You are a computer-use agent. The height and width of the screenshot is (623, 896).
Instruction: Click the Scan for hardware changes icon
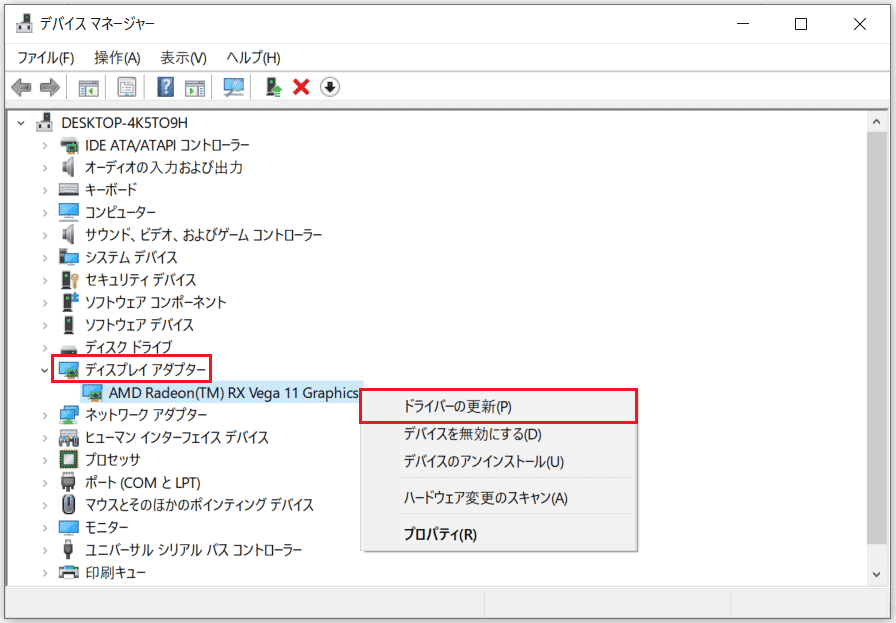pos(232,87)
